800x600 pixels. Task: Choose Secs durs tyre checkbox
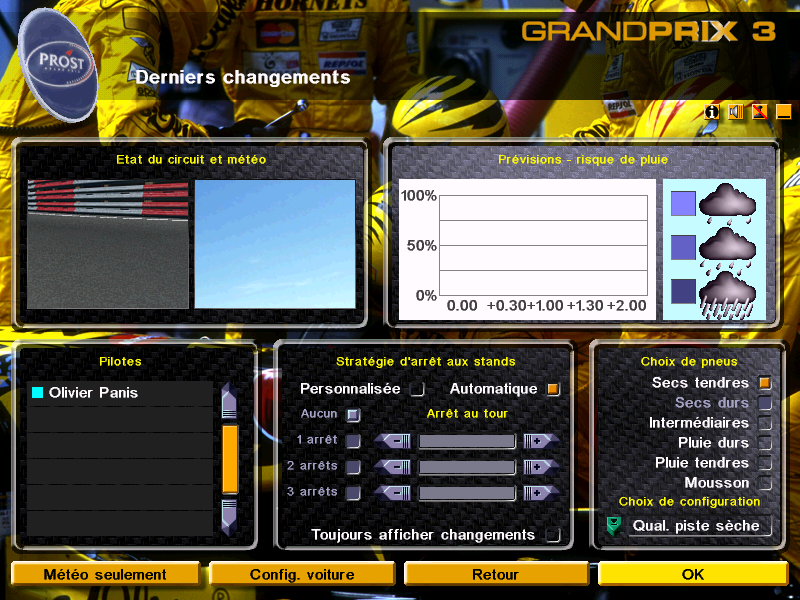click(764, 403)
